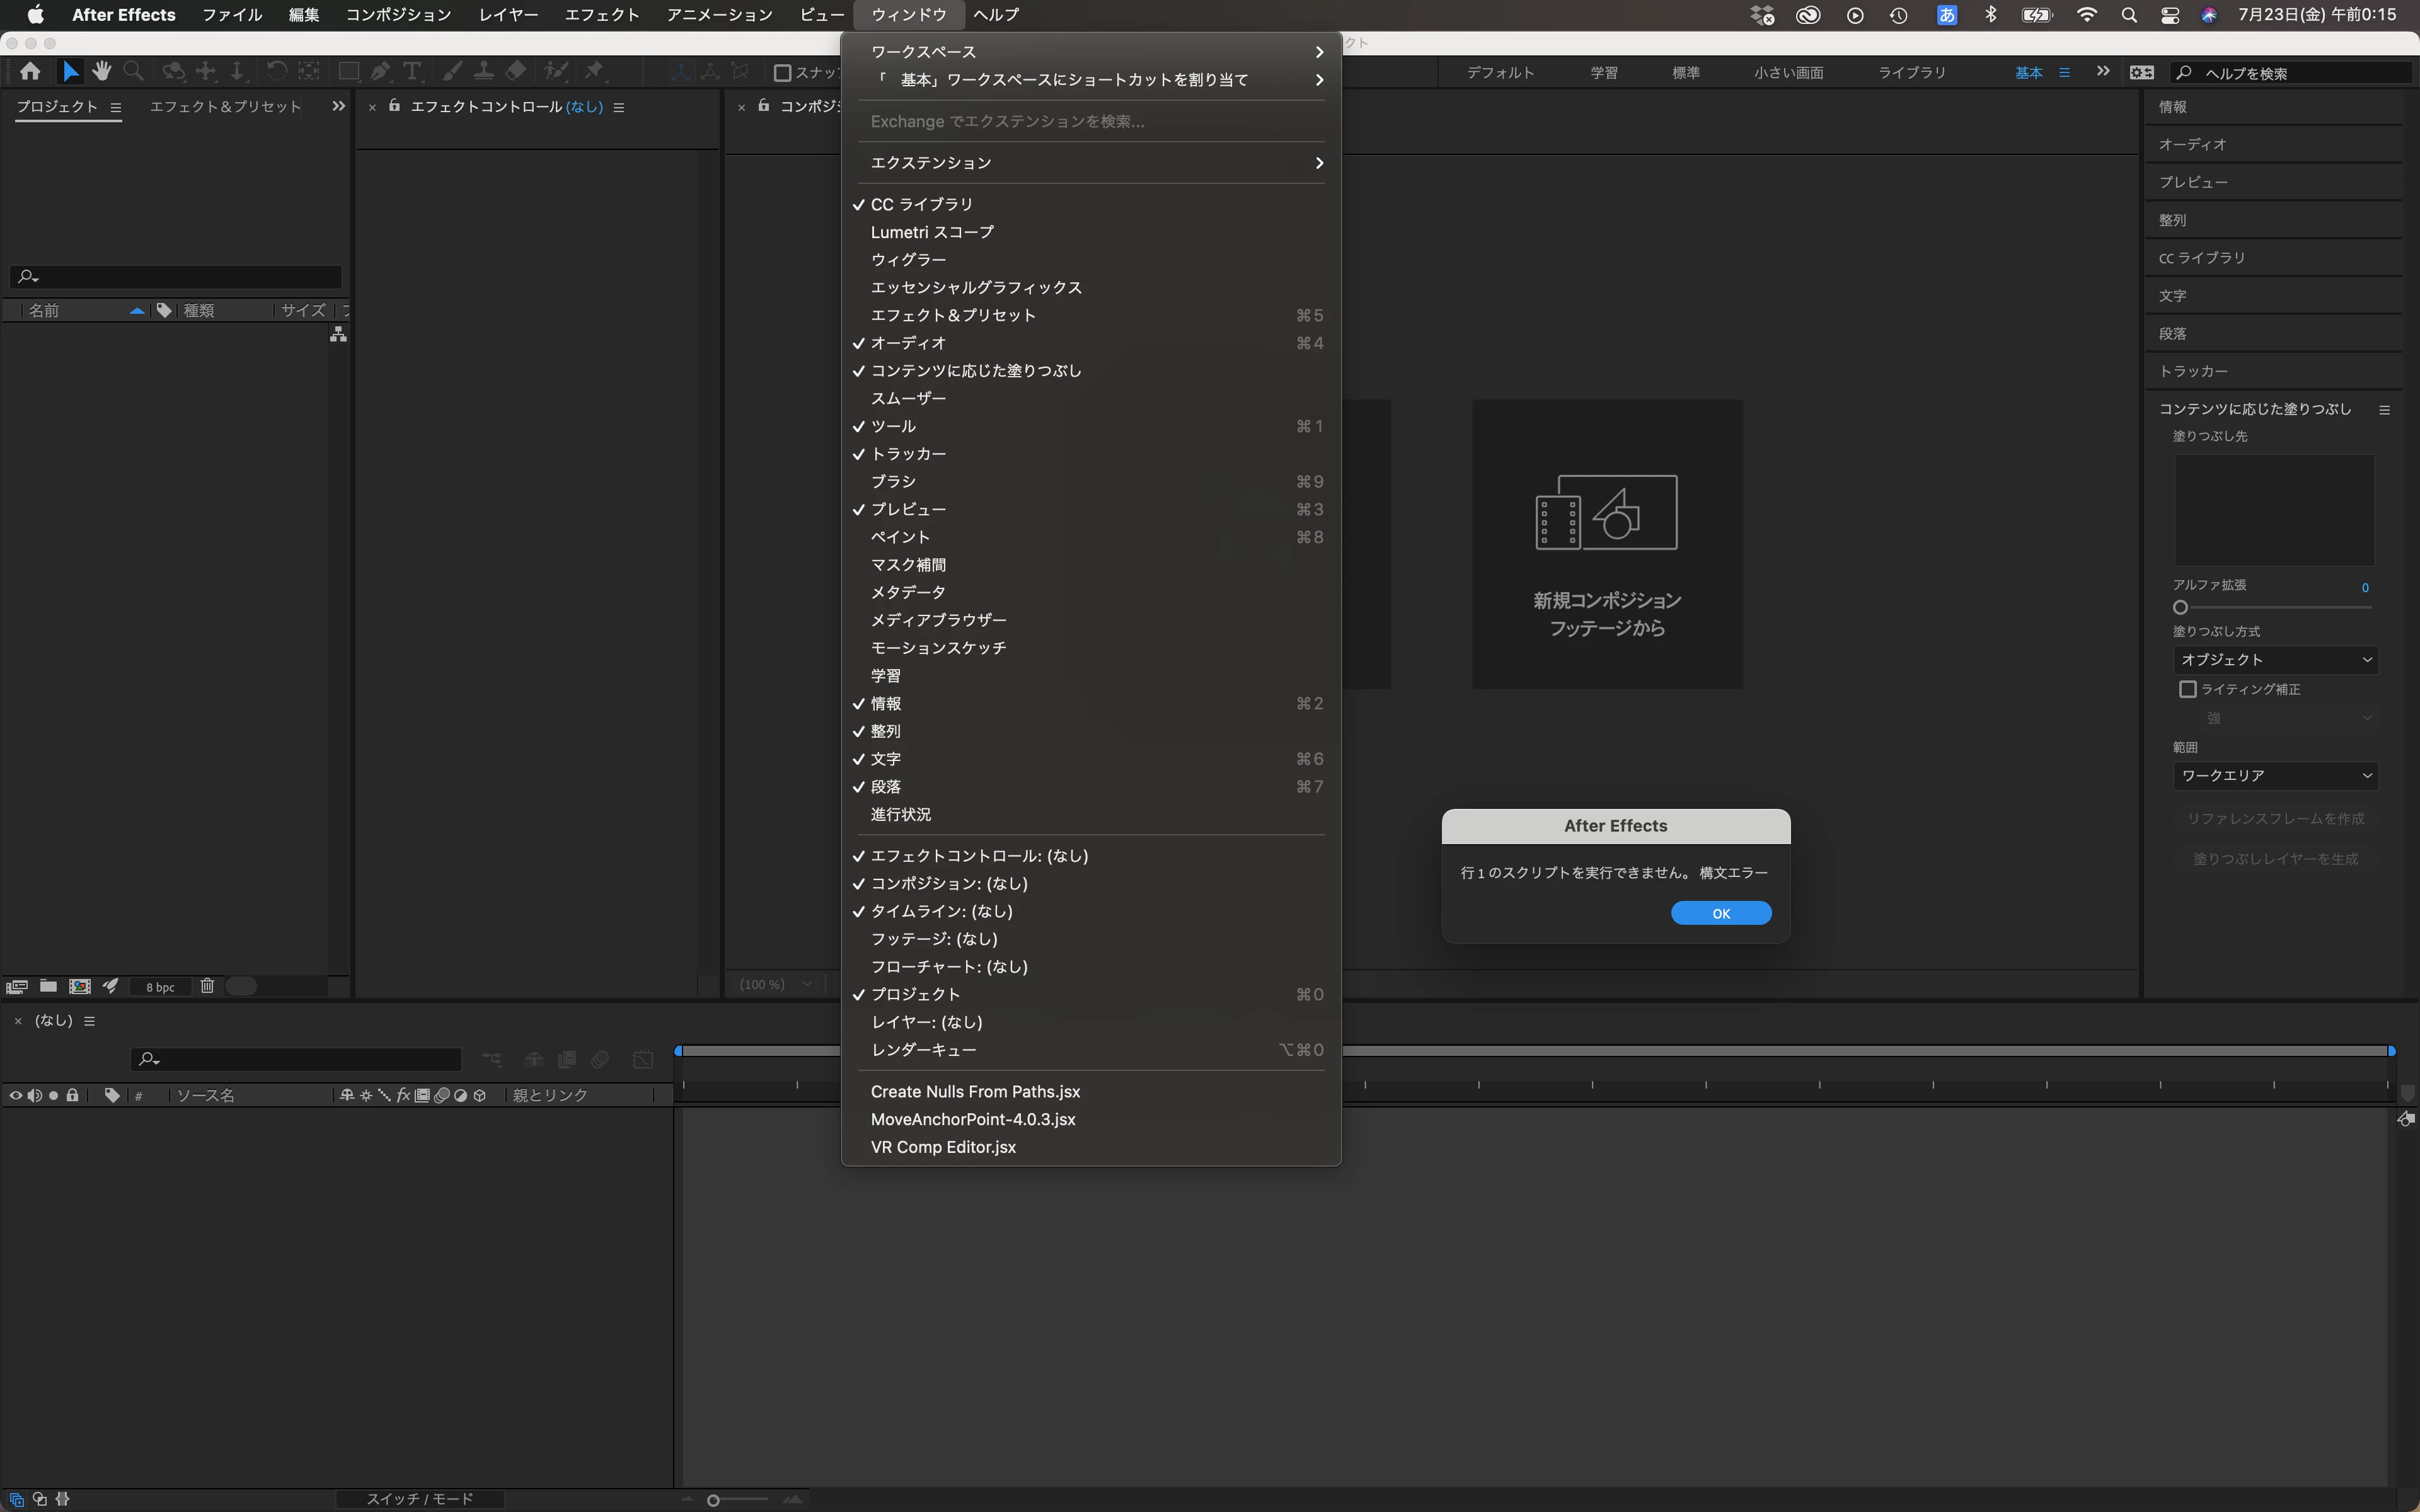Adjust the アルファ拡張 slider handle
The height and width of the screenshot is (1512, 2420).
(2180, 608)
